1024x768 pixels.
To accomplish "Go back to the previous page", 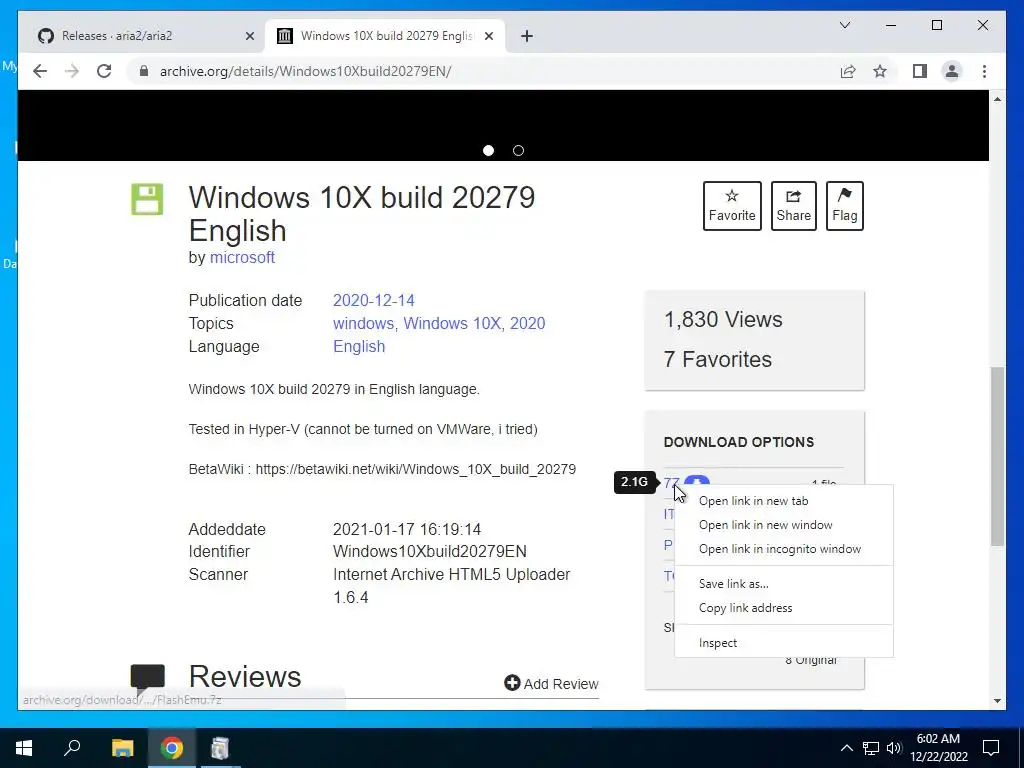I will pos(40,71).
